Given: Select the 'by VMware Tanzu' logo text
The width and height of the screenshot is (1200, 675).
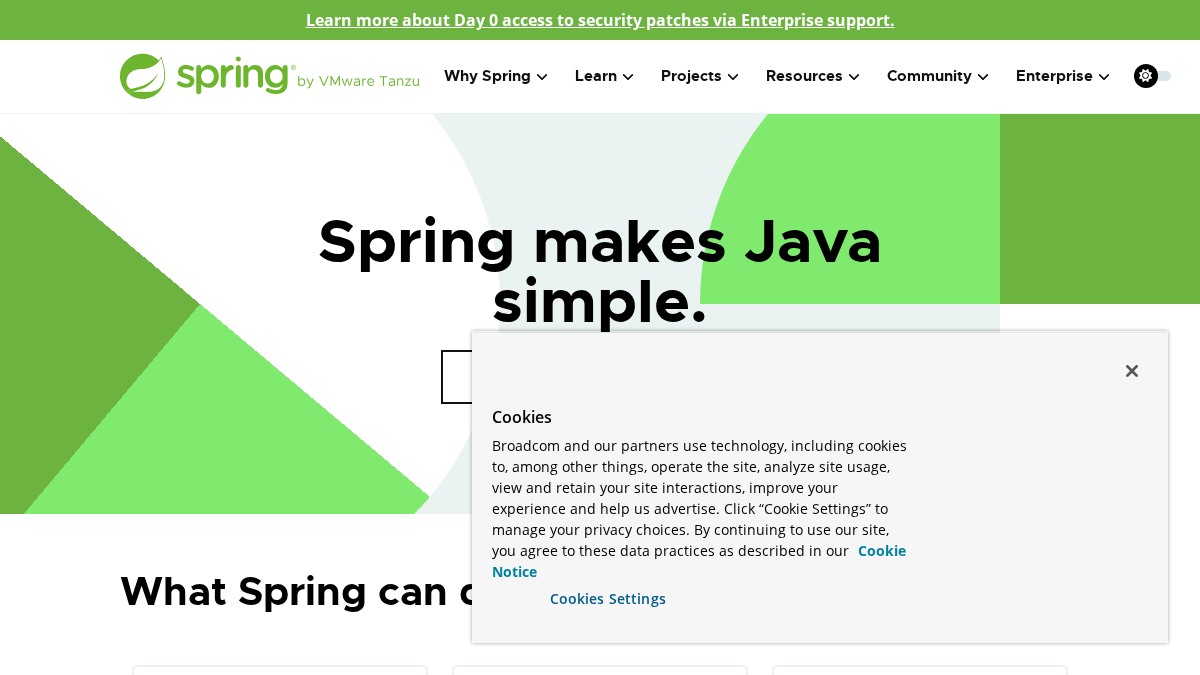Looking at the screenshot, I should 358,81.
